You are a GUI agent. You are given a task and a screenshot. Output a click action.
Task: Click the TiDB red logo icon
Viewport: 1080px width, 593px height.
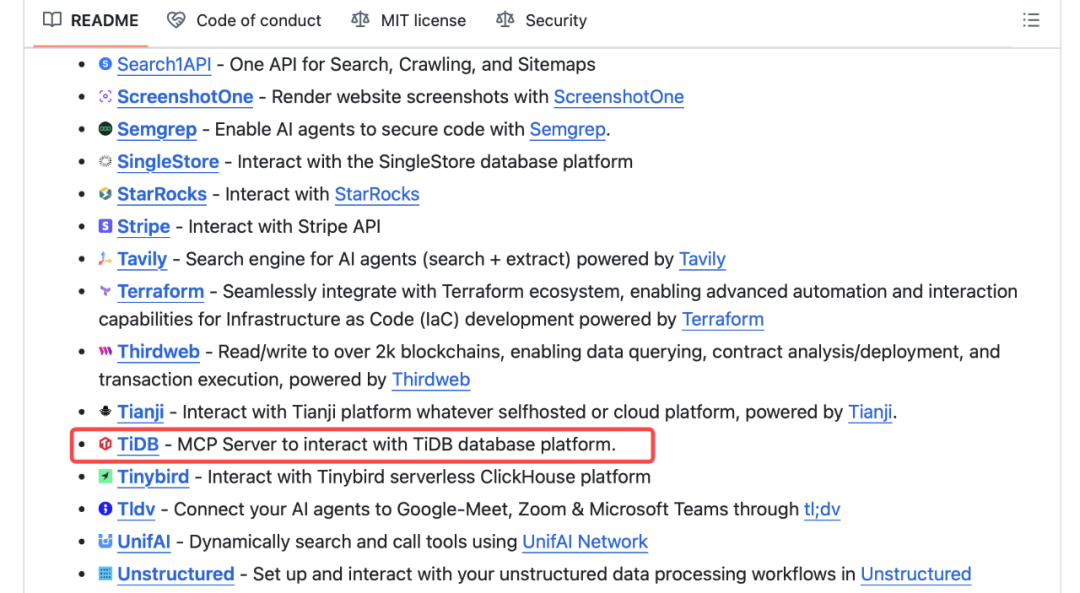(105, 444)
